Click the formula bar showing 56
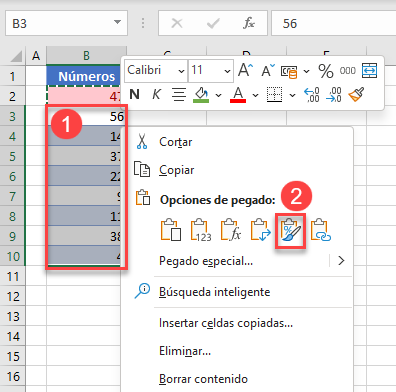This screenshot has height=392, width=396. pyautogui.click(x=334, y=23)
